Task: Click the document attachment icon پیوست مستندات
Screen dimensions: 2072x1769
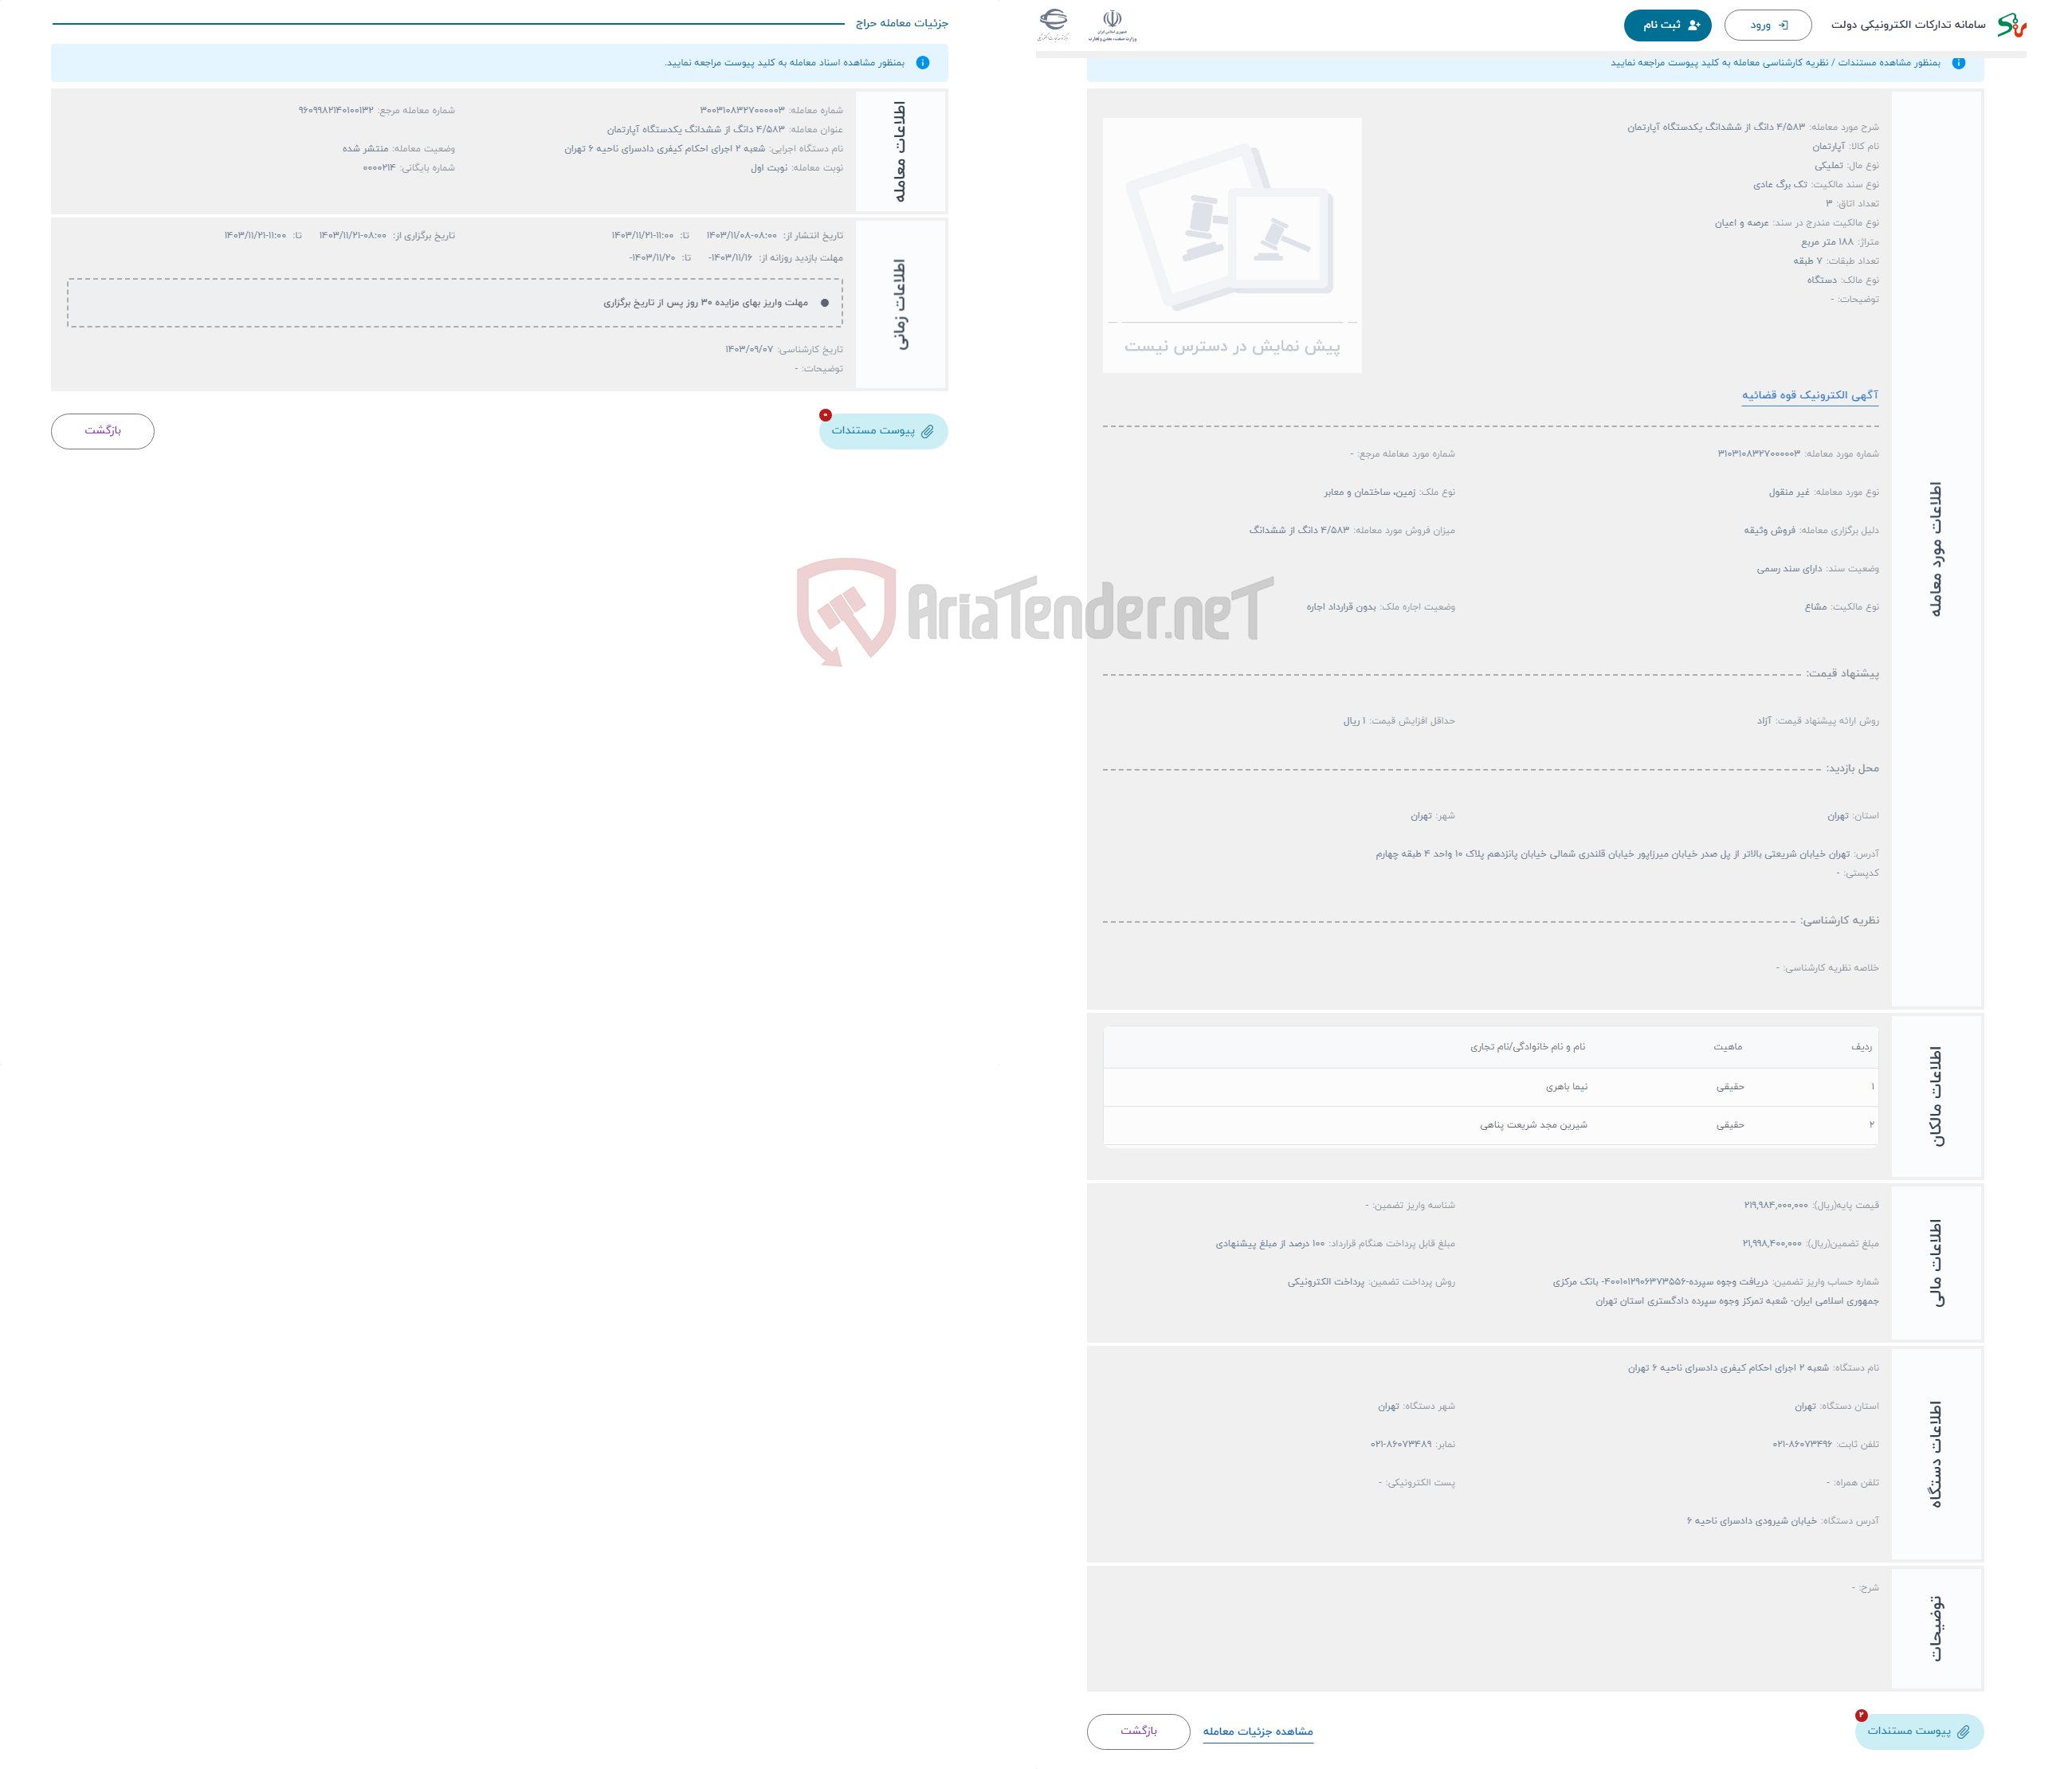Action: click(882, 430)
